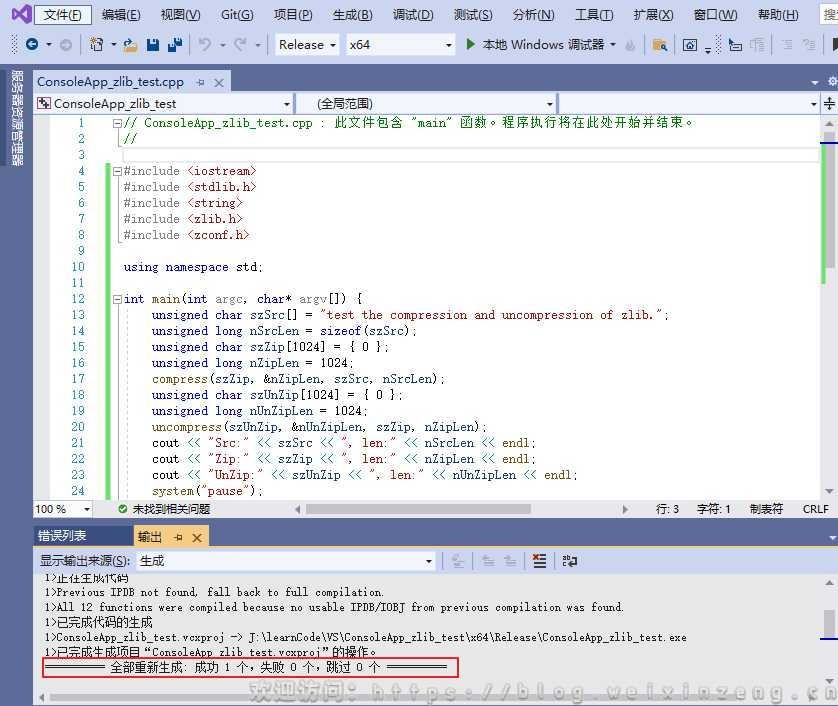The height and width of the screenshot is (706, 838).
Task: Open the Release configuration dropdown
Action: [x=306, y=45]
